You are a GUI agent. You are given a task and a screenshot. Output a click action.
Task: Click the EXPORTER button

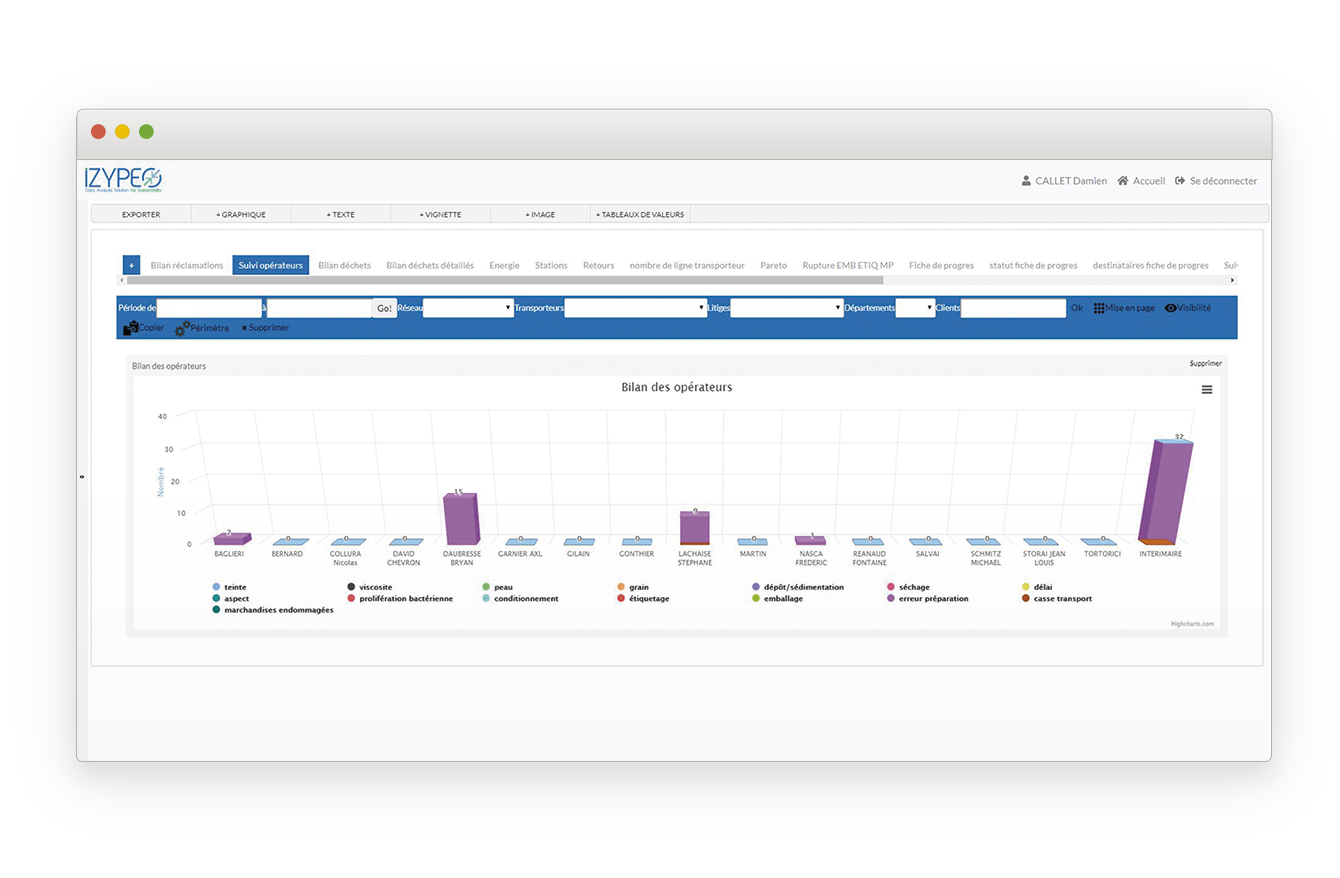tap(141, 214)
